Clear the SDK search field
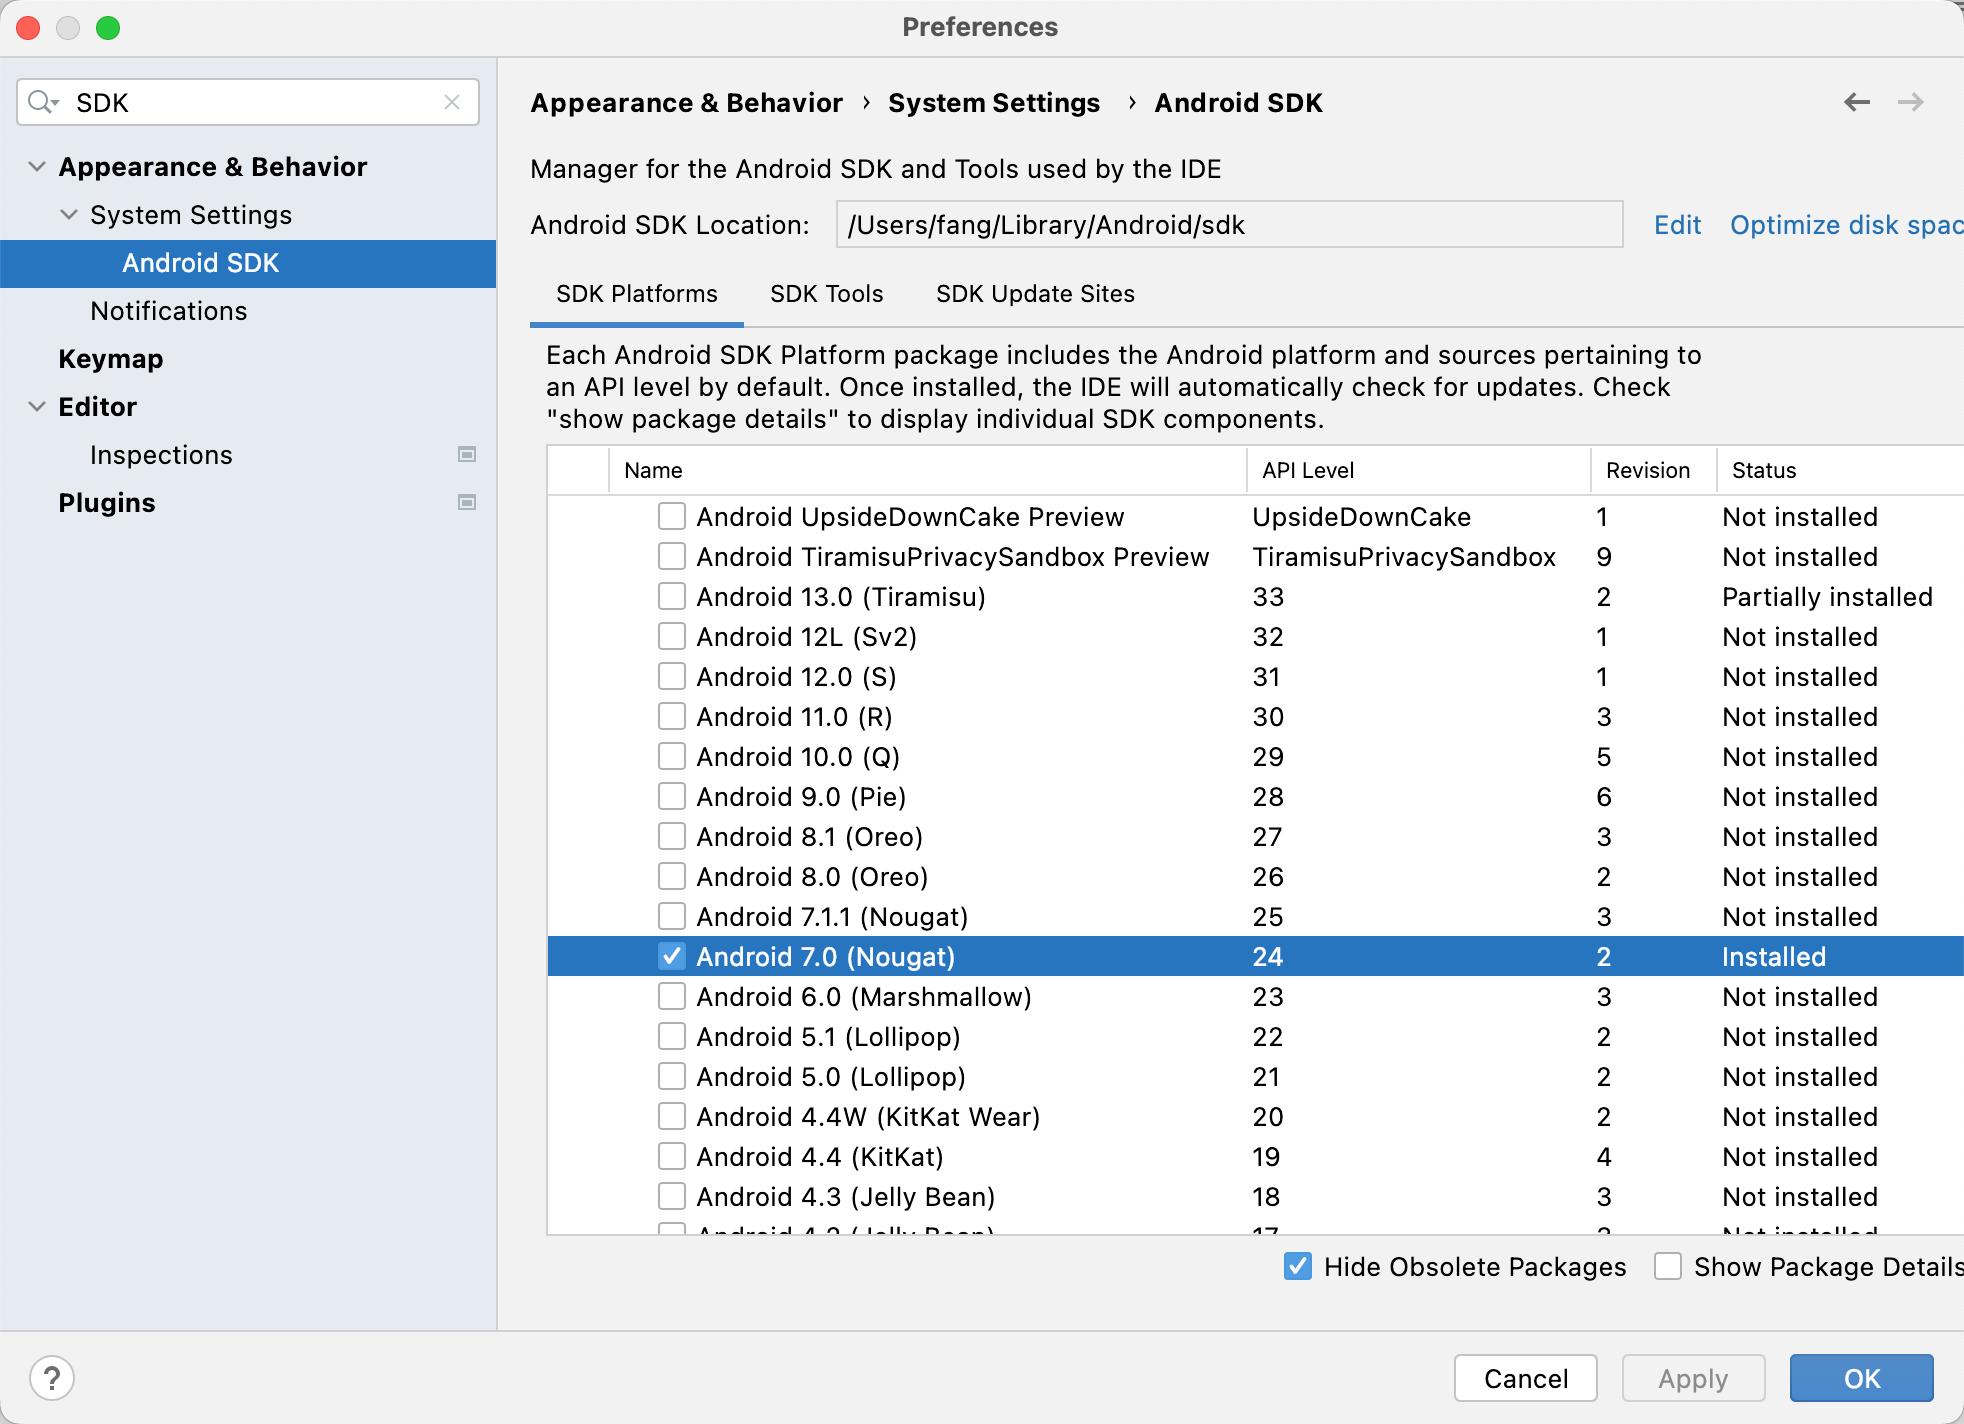Viewport: 1964px width, 1424px height. coord(452,102)
